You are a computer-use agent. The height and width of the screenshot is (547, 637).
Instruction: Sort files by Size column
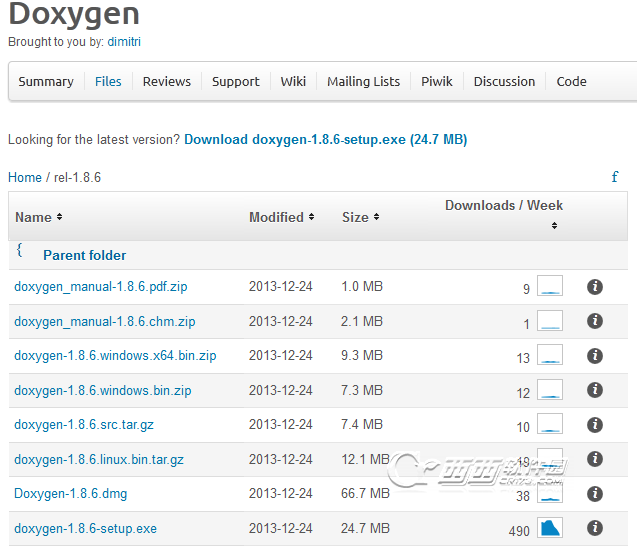pyautogui.click(x=360, y=217)
